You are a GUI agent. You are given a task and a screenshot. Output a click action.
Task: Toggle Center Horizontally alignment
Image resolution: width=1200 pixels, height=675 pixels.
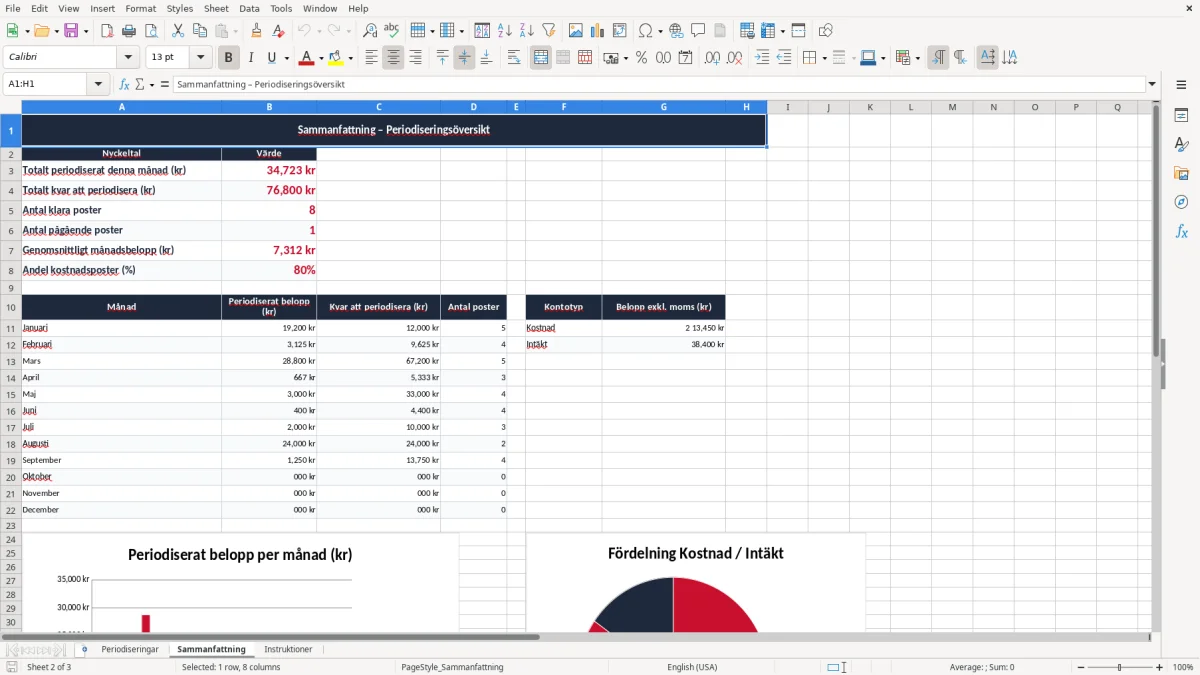pyautogui.click(x=393, y=58)
